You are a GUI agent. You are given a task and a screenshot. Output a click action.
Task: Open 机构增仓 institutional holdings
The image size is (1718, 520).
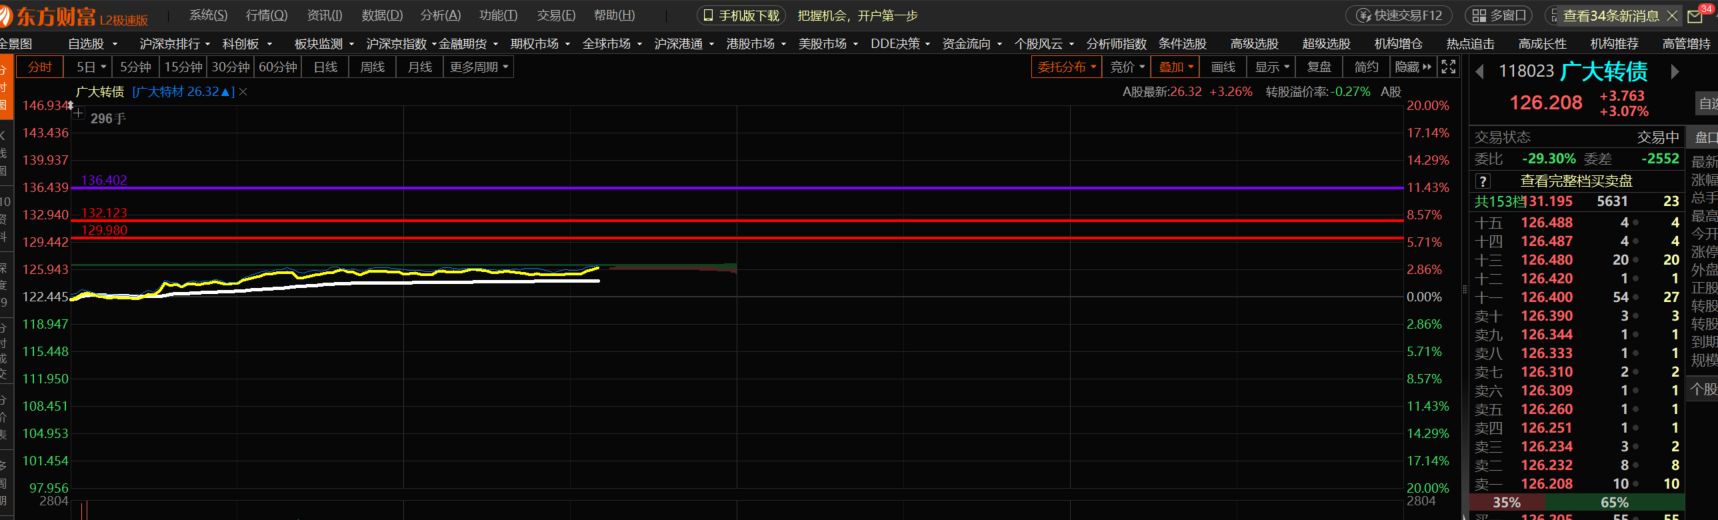(1398, 44)
